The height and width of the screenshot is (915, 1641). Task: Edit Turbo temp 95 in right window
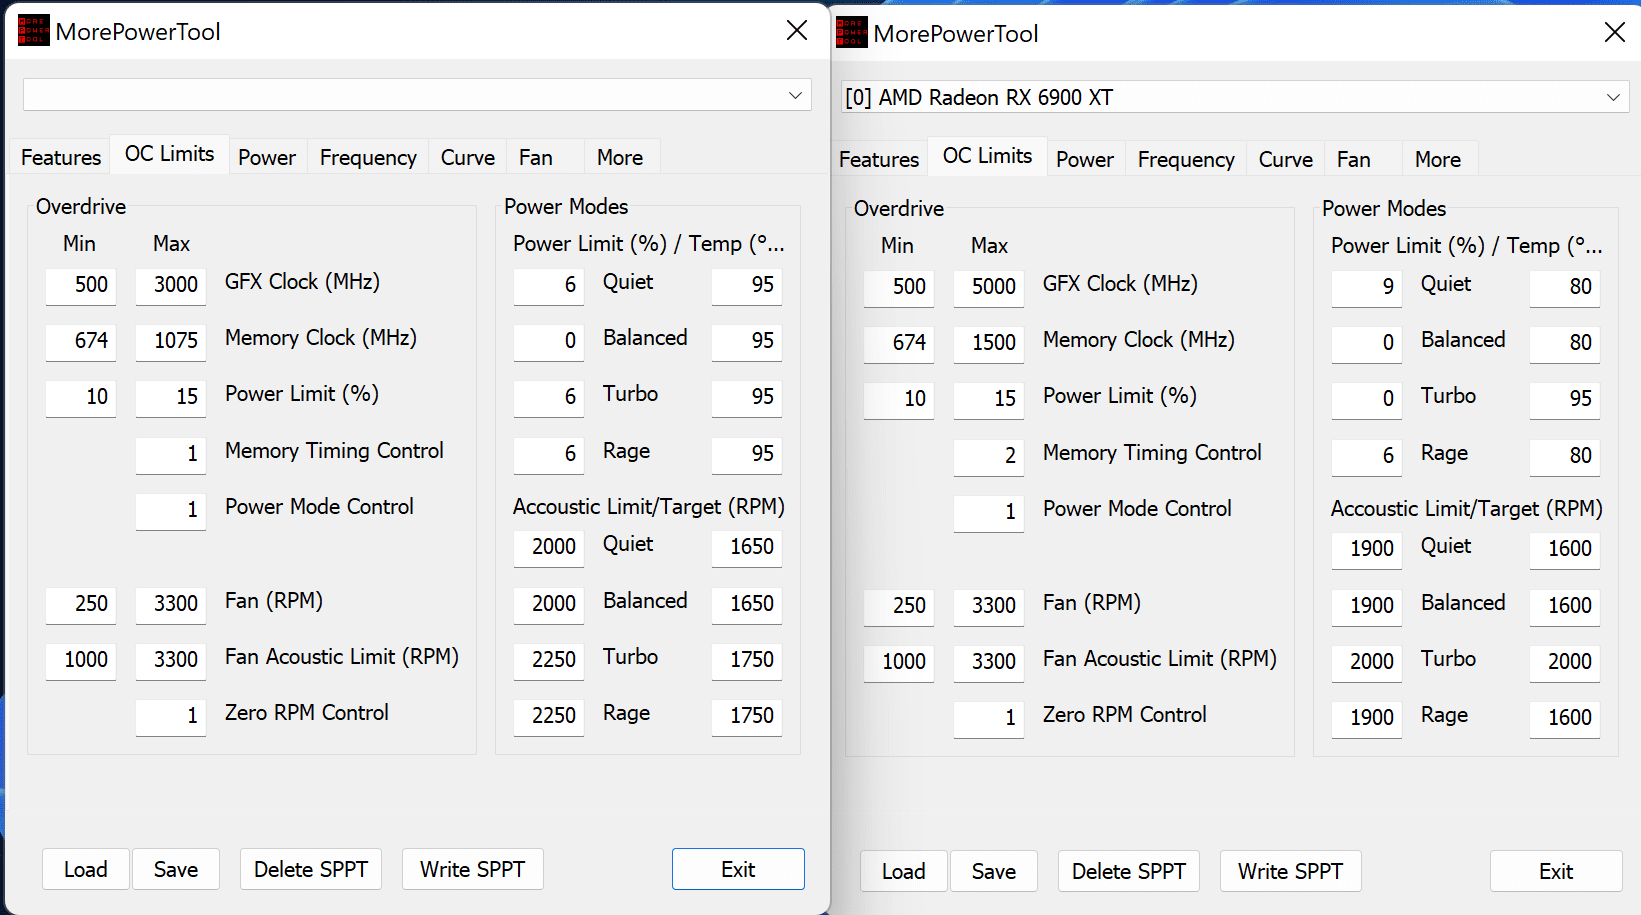pos(1565,399)
